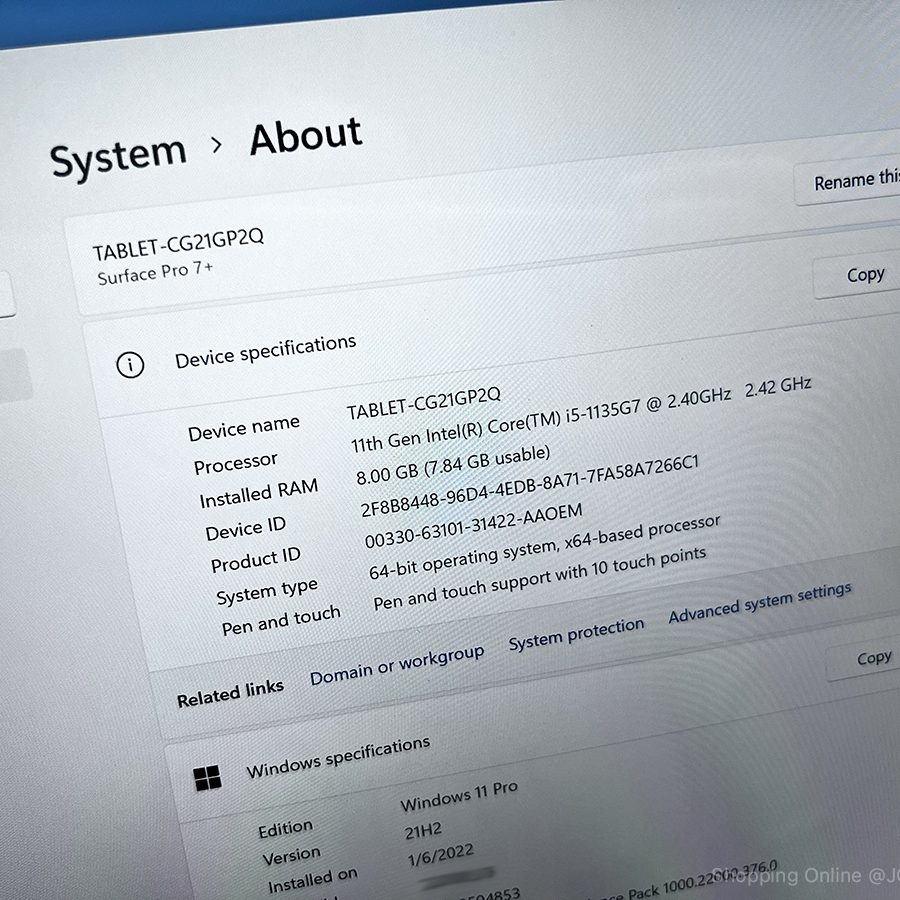This screenshot has height=900, width=900.
Task: Select the Installed RAM label
Action: 258,494
